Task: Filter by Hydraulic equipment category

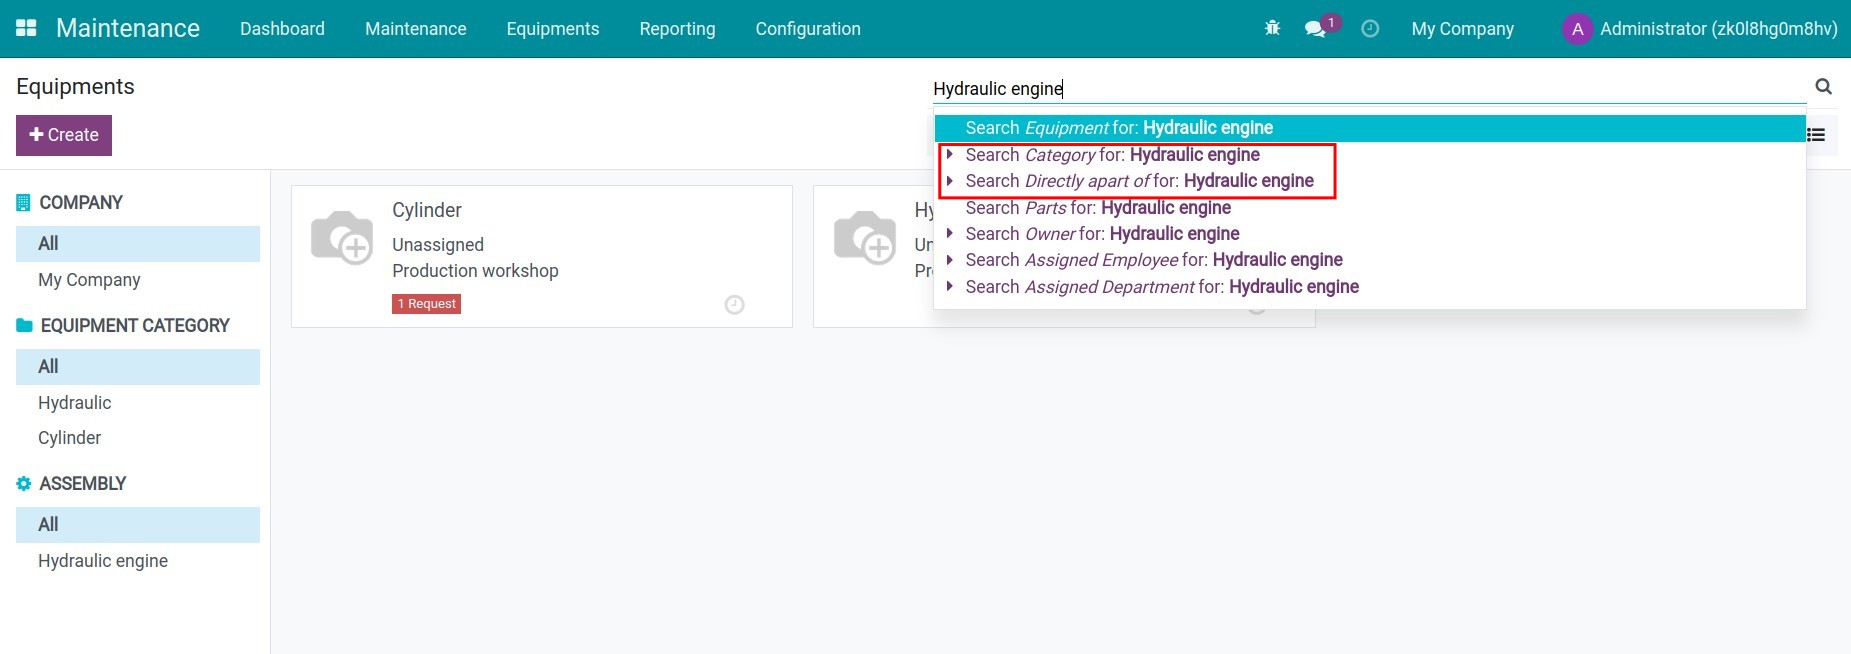Action: coord(138,403)
